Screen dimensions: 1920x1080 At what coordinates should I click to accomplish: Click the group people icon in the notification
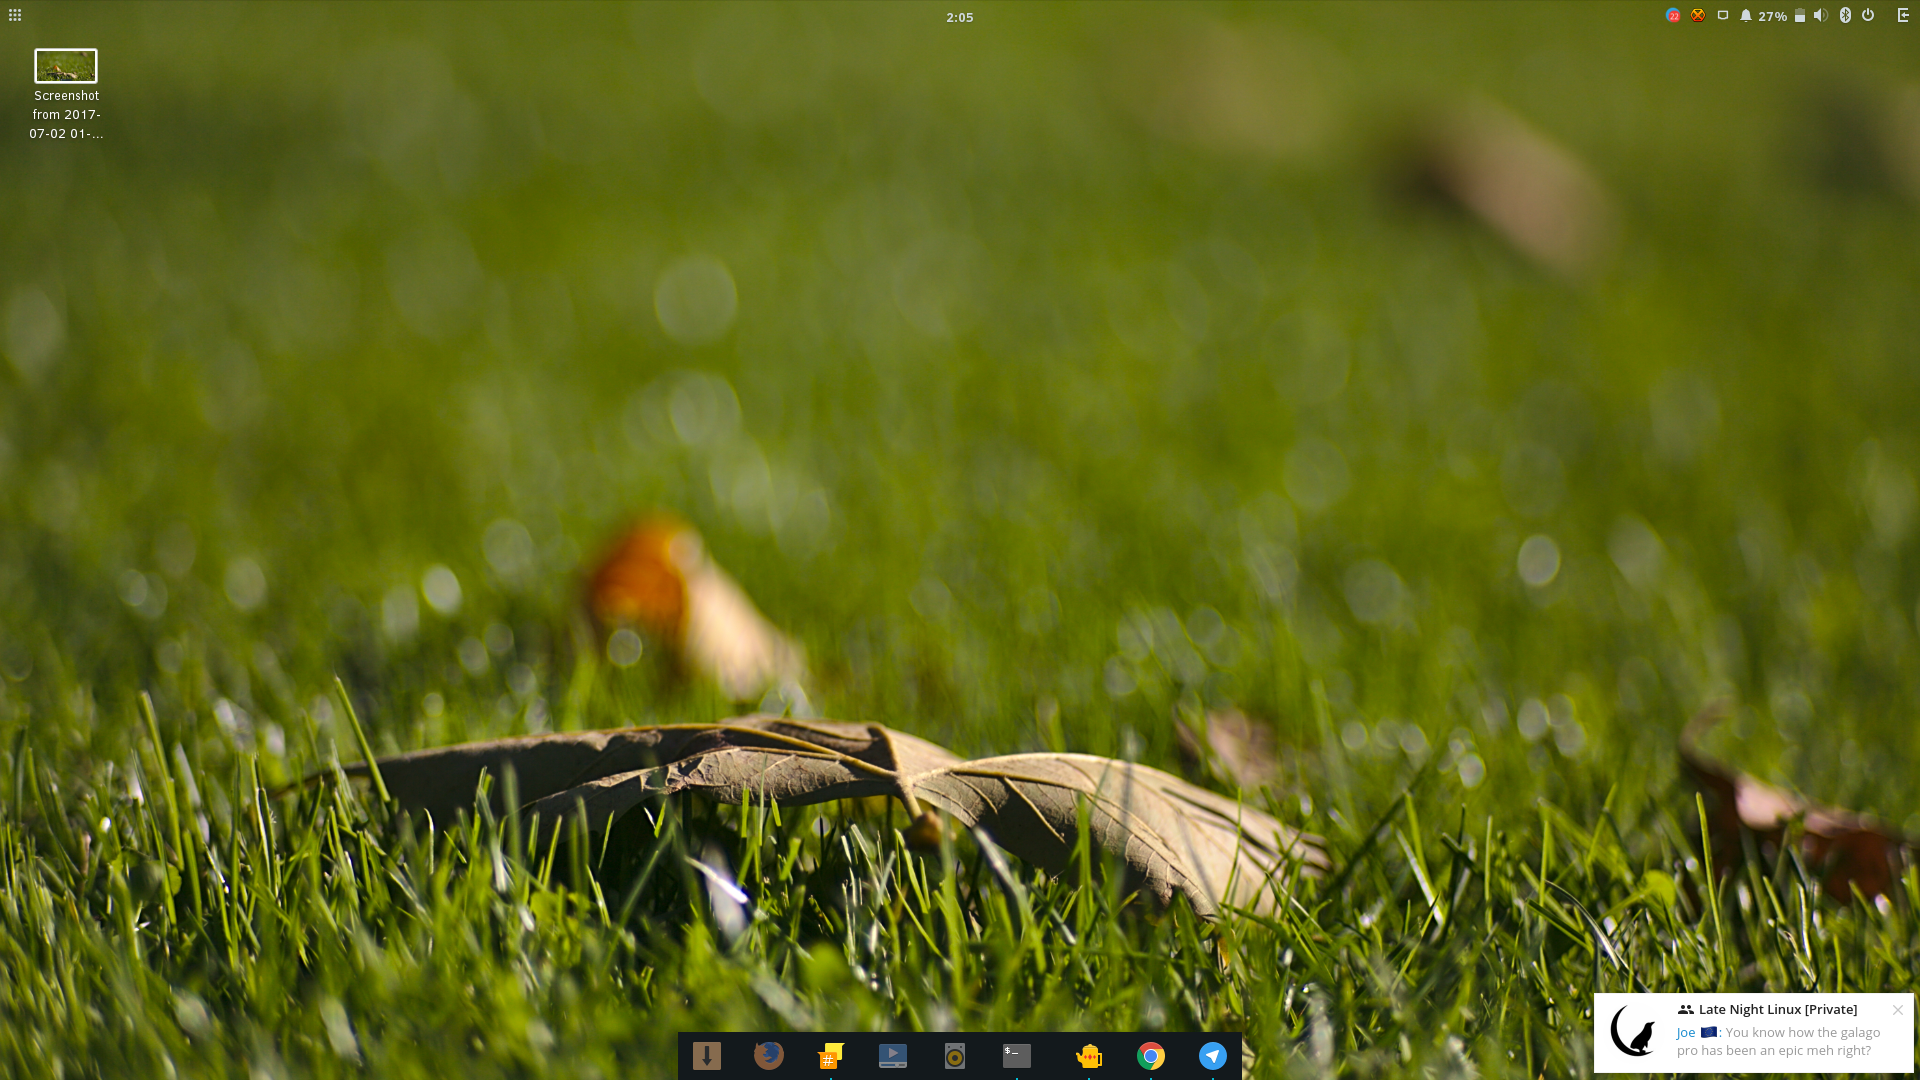coord(1686,1010)
